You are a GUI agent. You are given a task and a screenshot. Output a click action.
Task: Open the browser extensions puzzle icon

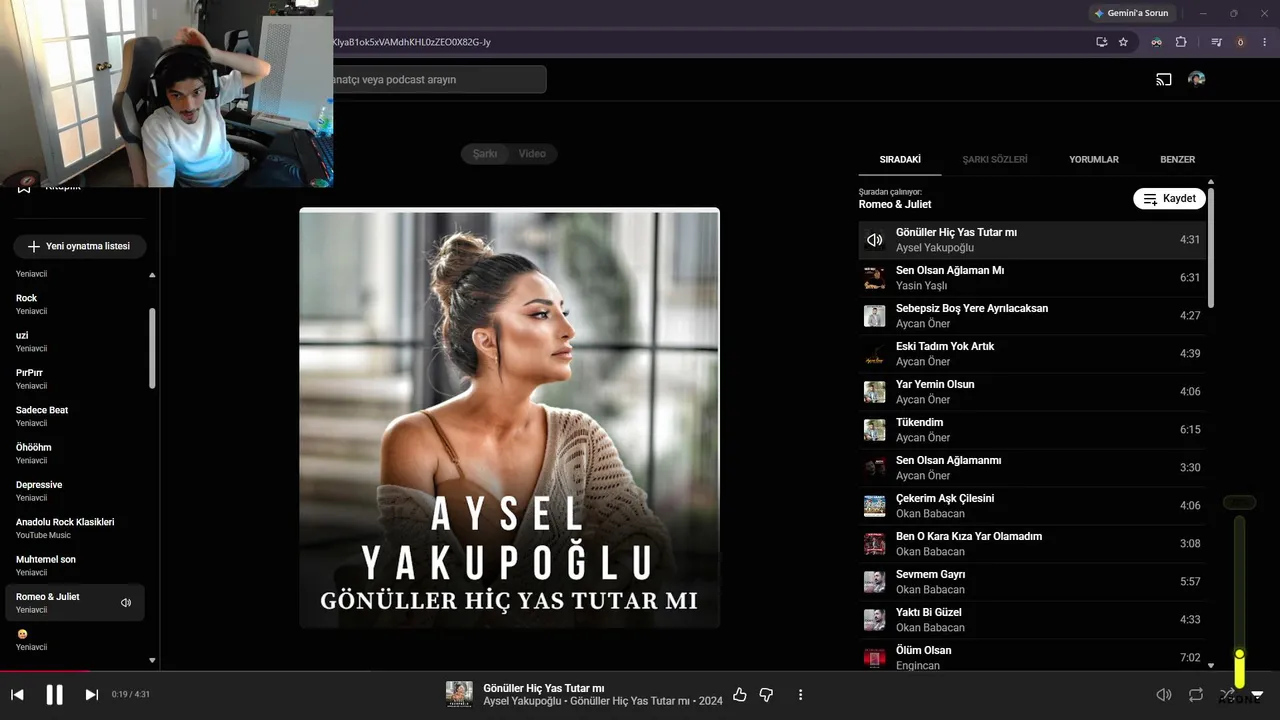pyautogui.click(x=1181, y=42)
